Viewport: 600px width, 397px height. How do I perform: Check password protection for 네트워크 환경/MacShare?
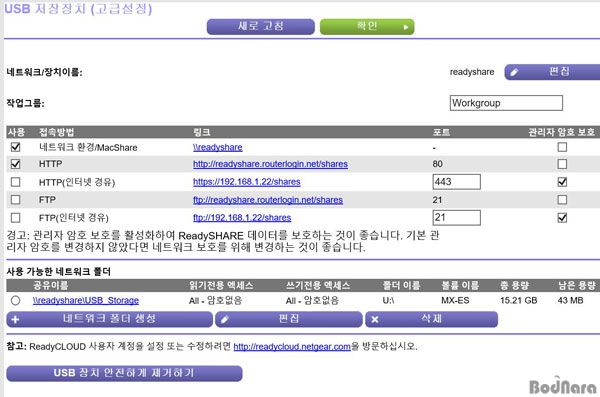[562, 147]
